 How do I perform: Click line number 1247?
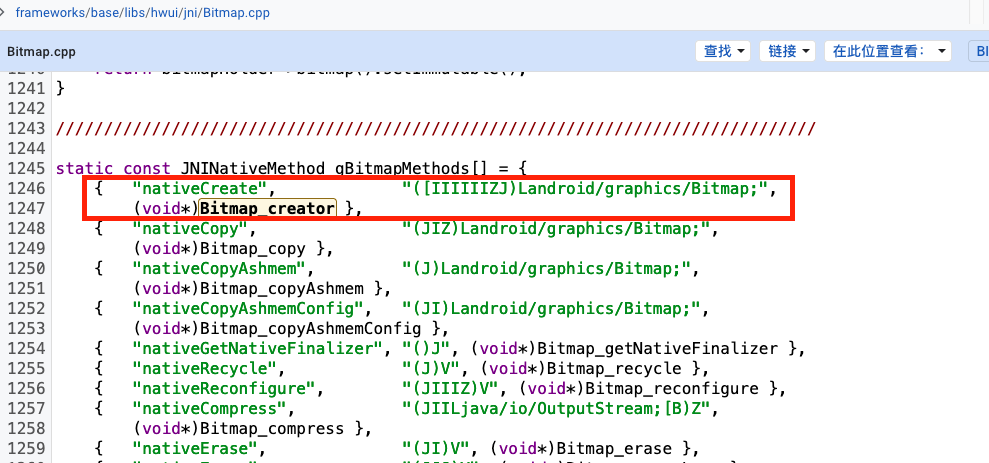pyautogui.click(x=26, y=209)
